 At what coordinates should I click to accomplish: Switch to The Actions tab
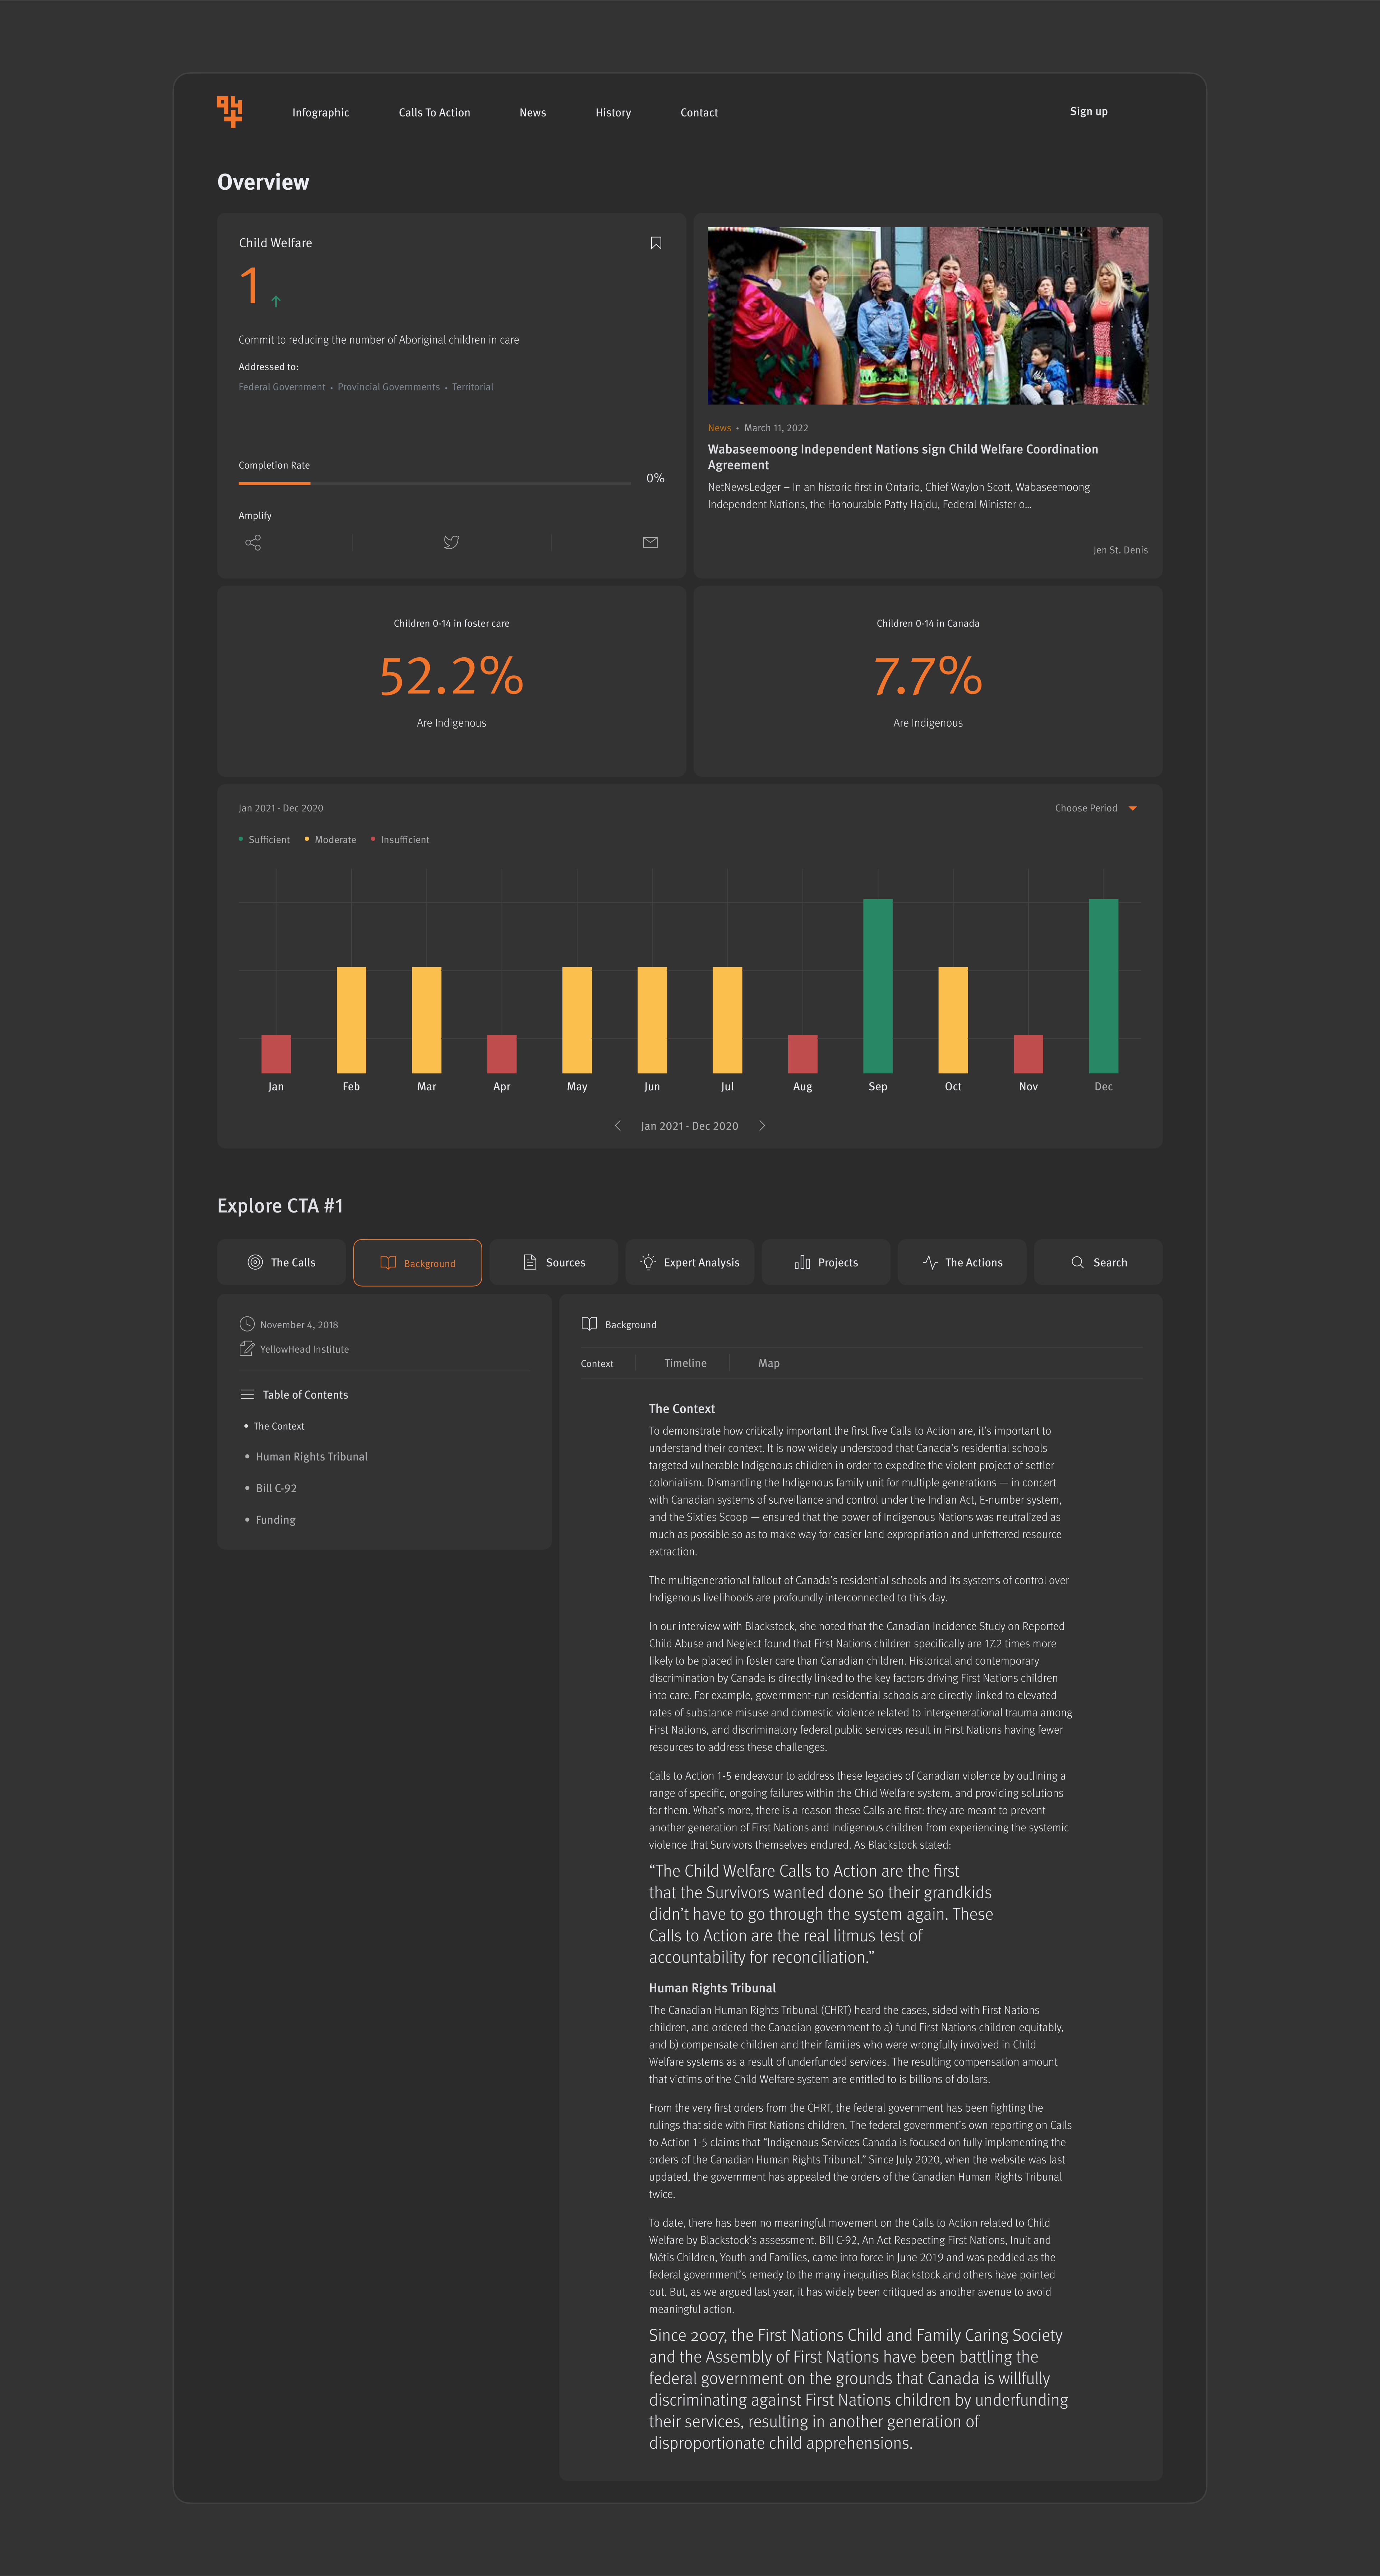click(962, 1262)
